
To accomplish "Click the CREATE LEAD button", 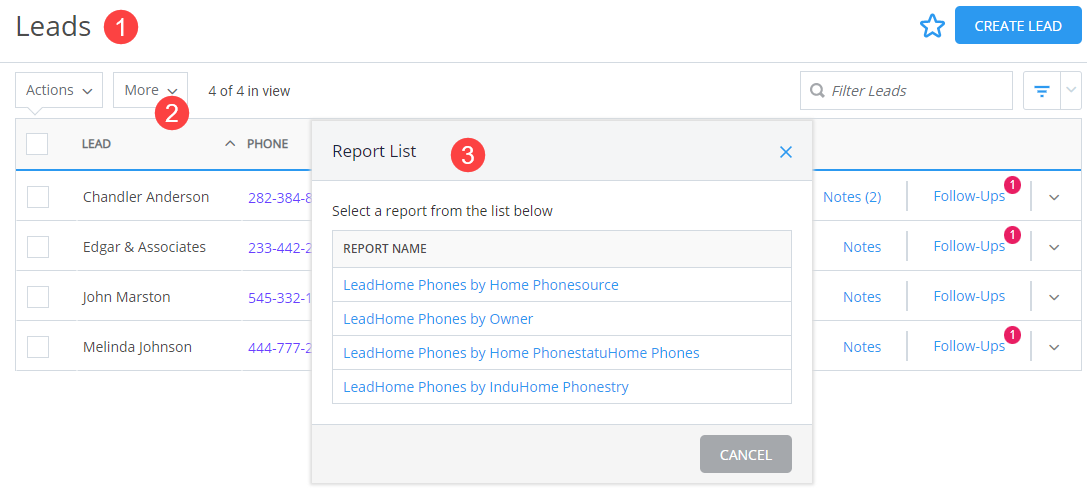I will (1018, 26).
